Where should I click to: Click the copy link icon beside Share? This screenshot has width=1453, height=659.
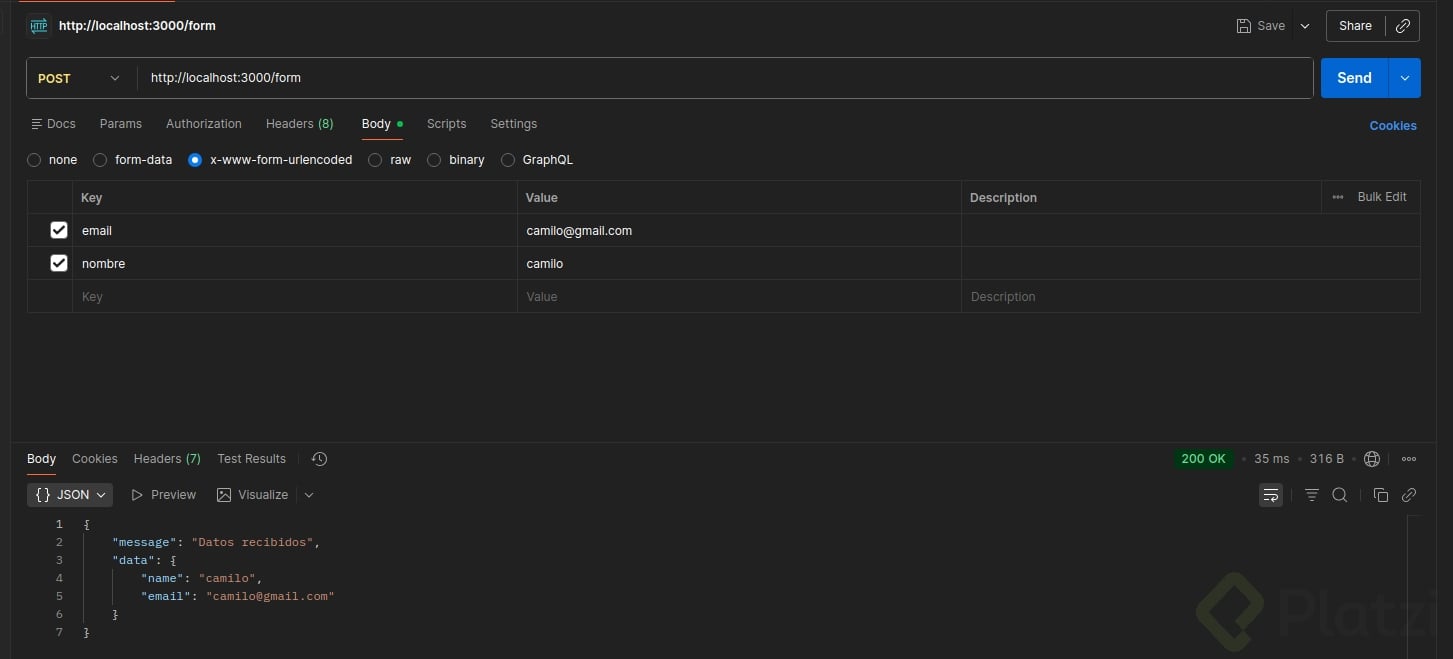tap(1403, 26)
